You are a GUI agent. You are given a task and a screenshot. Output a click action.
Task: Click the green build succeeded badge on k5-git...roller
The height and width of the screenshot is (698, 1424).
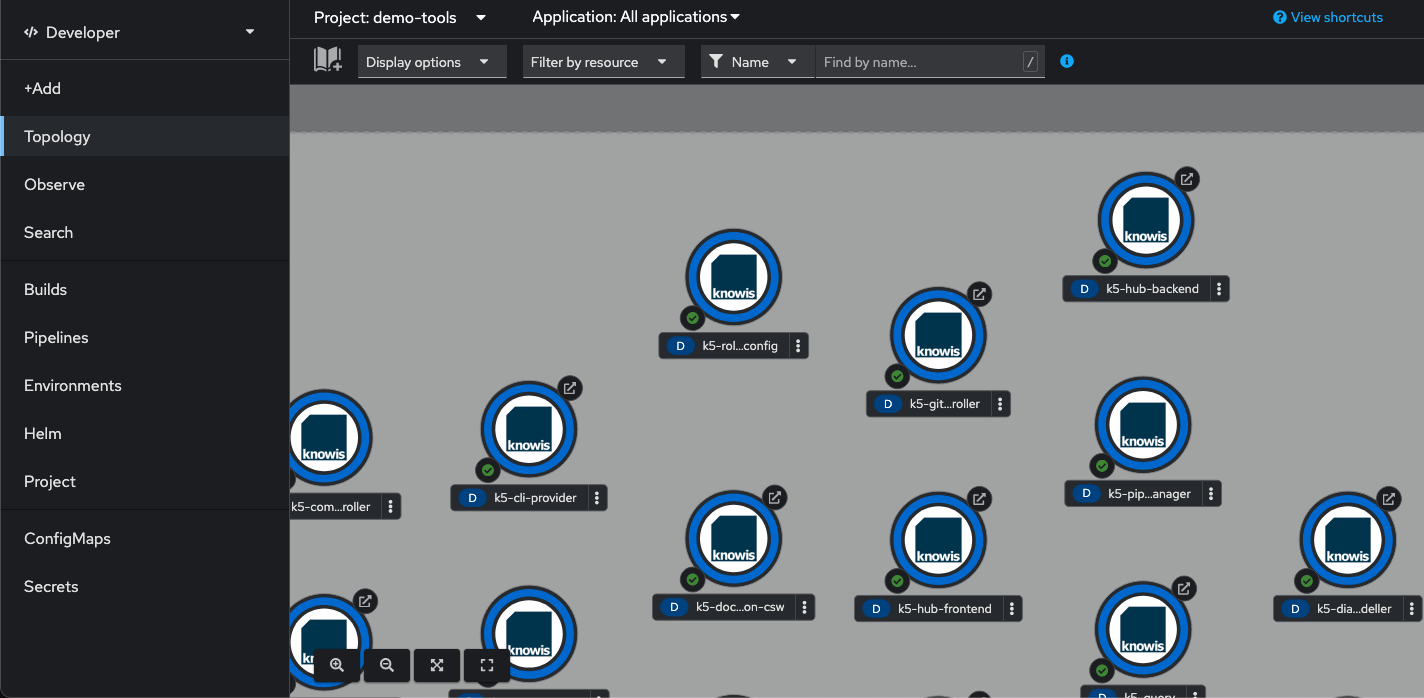pos(897,376)
